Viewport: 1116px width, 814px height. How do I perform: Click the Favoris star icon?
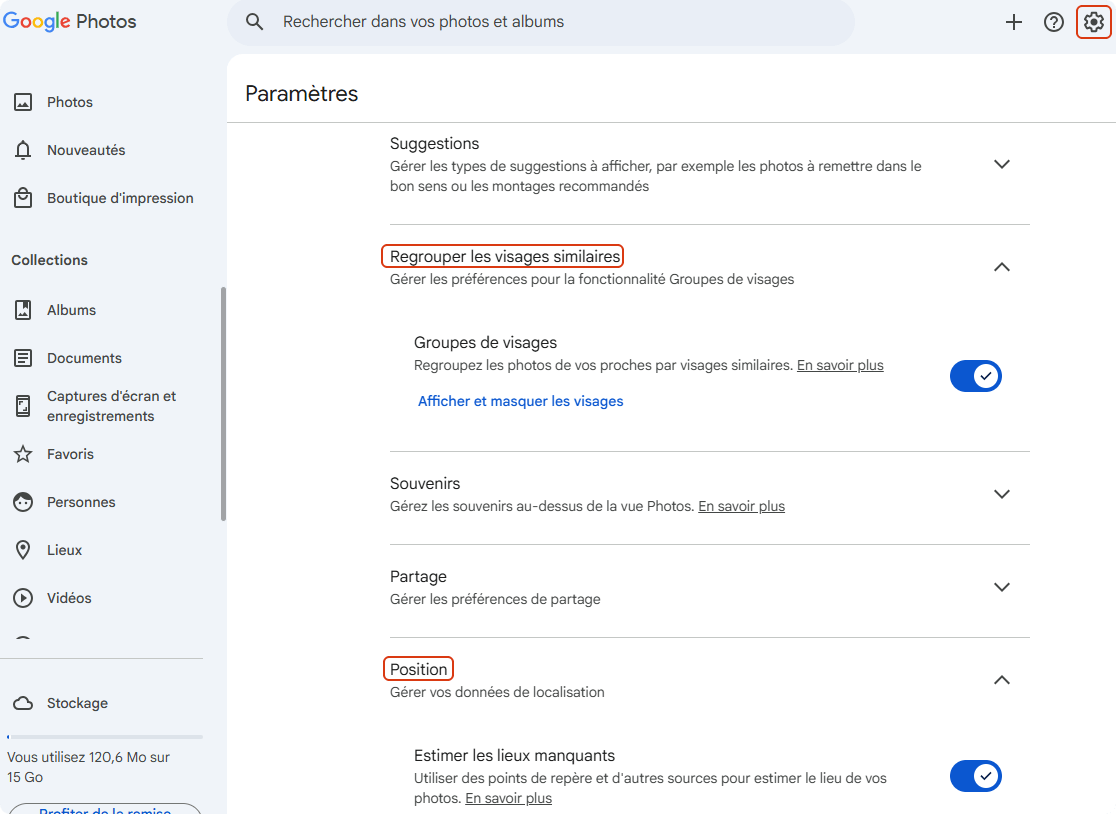pos(23,453)
